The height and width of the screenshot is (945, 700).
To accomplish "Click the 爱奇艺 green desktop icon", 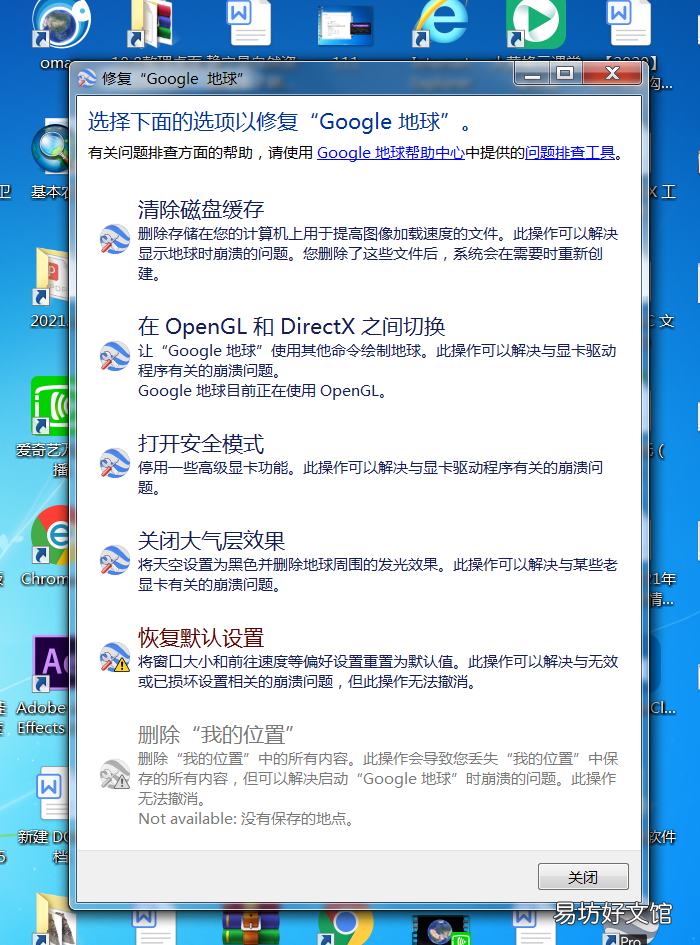I will click(51, 406).
